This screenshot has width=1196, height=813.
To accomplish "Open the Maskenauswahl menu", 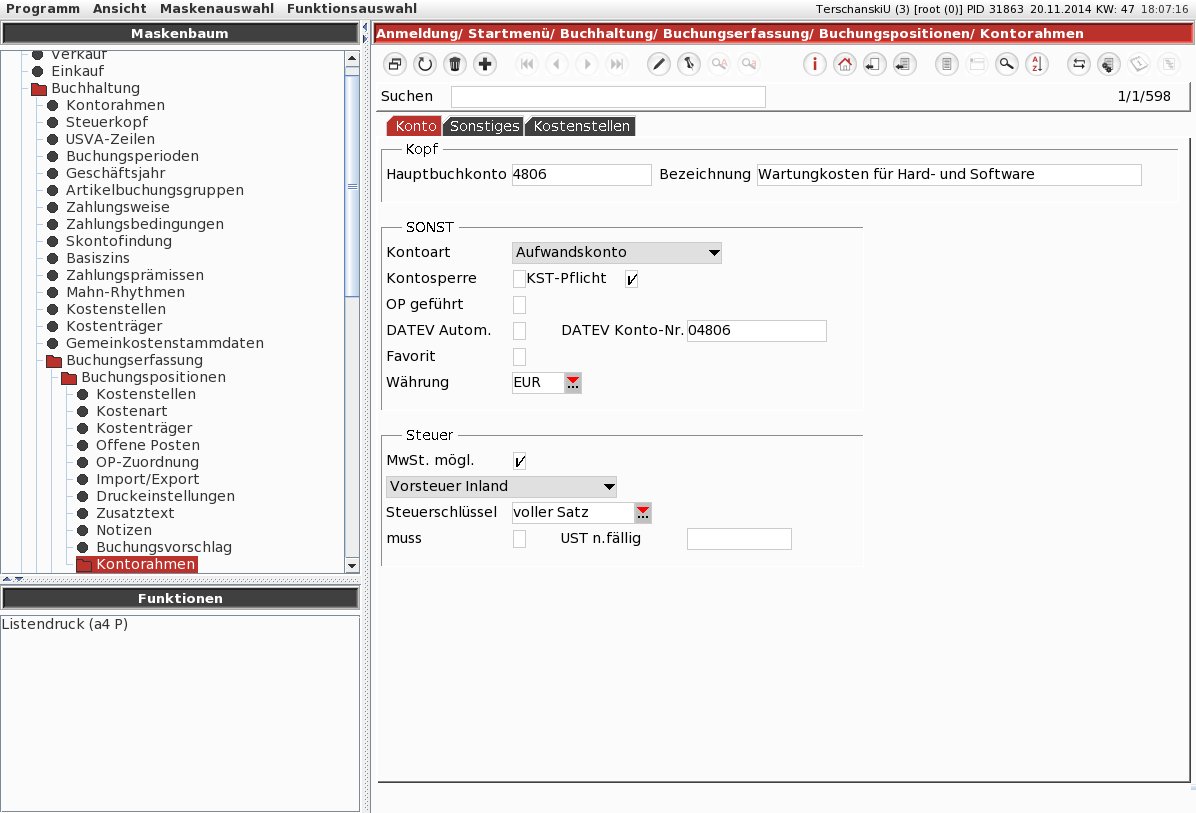I will (x=217, y=8).
